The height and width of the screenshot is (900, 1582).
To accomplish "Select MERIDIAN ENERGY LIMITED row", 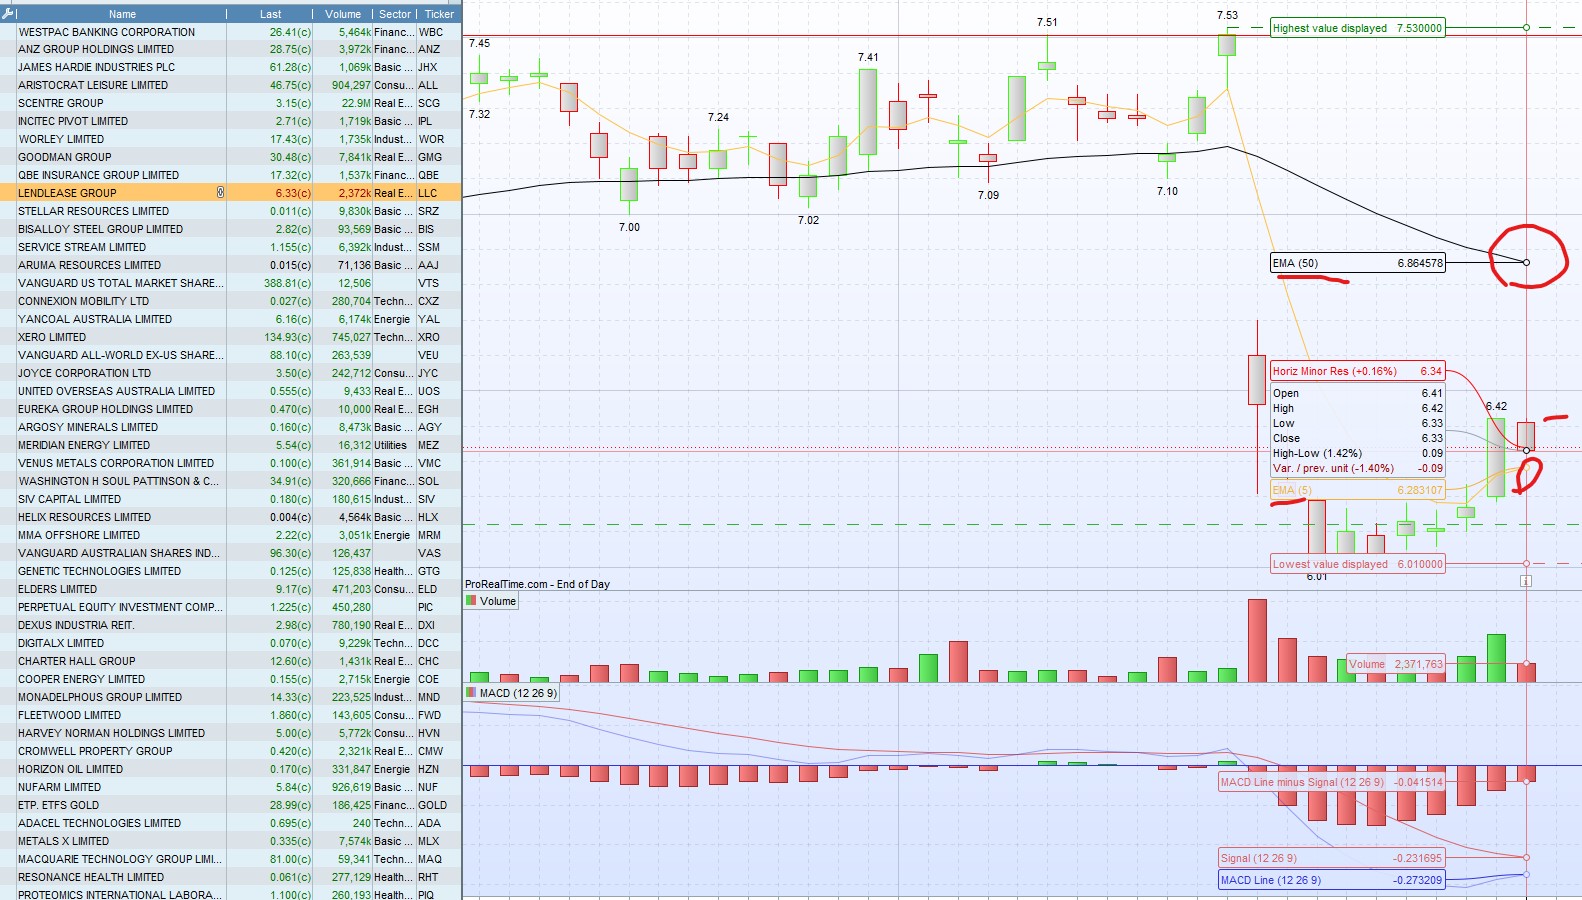I will point(230,445).
